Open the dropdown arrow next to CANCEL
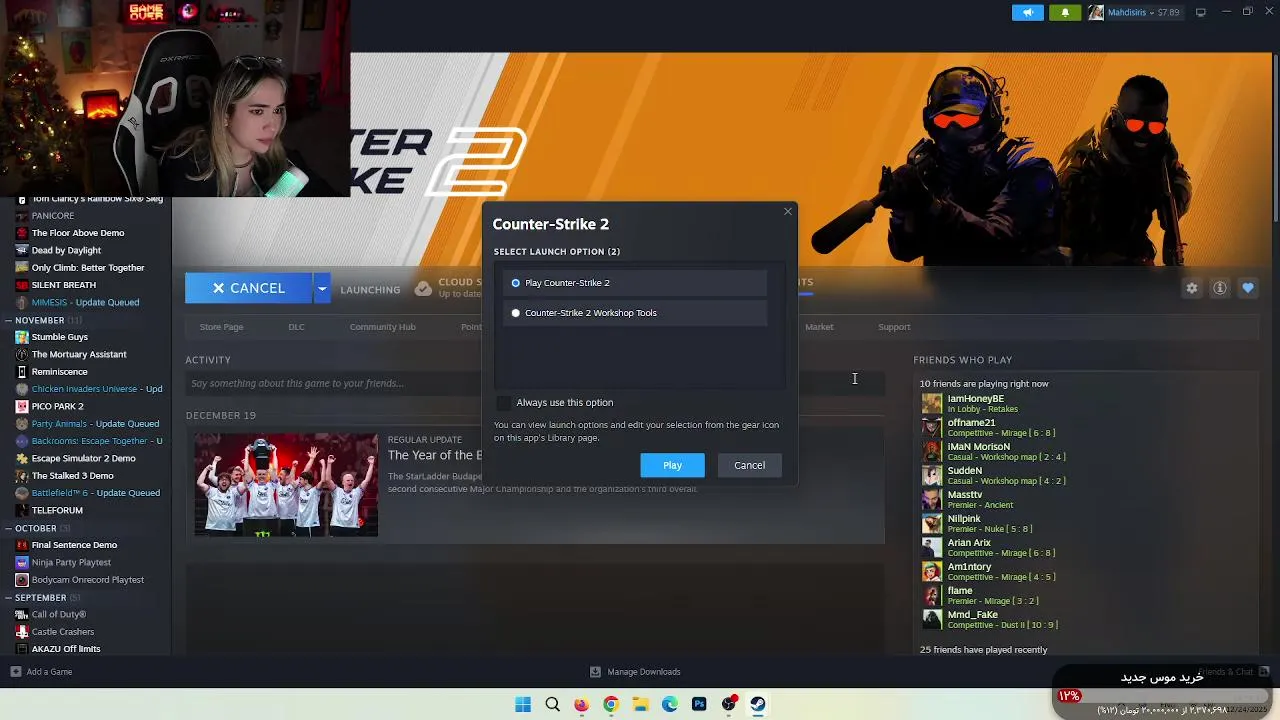The image size is (1280, 720). (x=322, y=288)
